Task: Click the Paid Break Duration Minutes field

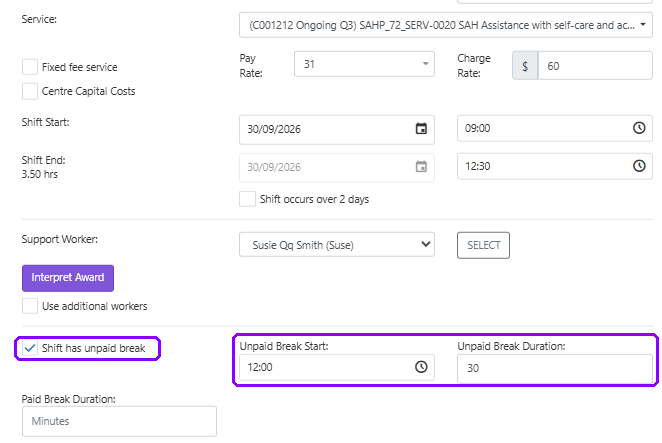Action: 119,421
